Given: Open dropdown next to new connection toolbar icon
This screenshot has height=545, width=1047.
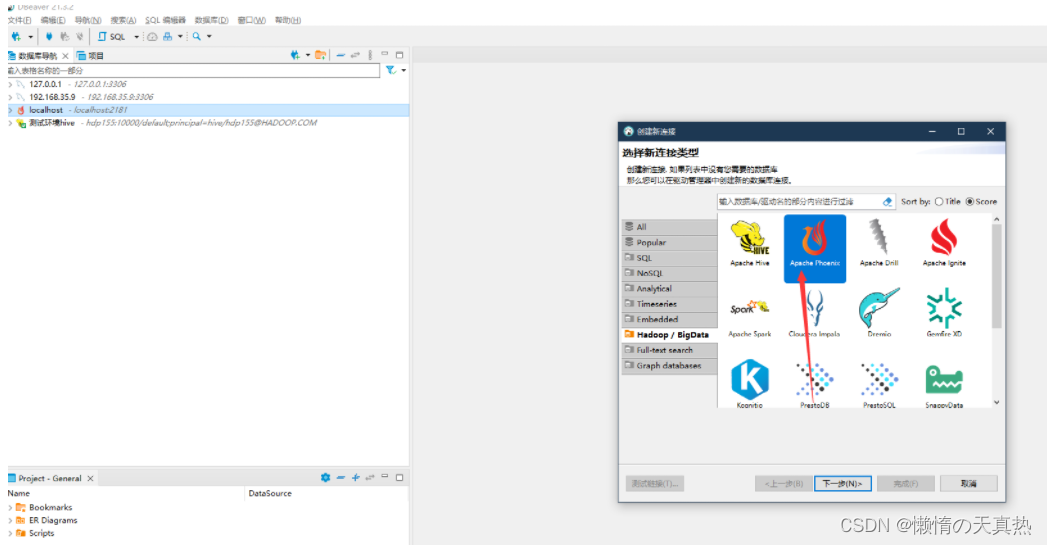Looking at the screenshot, I should 30,37.
